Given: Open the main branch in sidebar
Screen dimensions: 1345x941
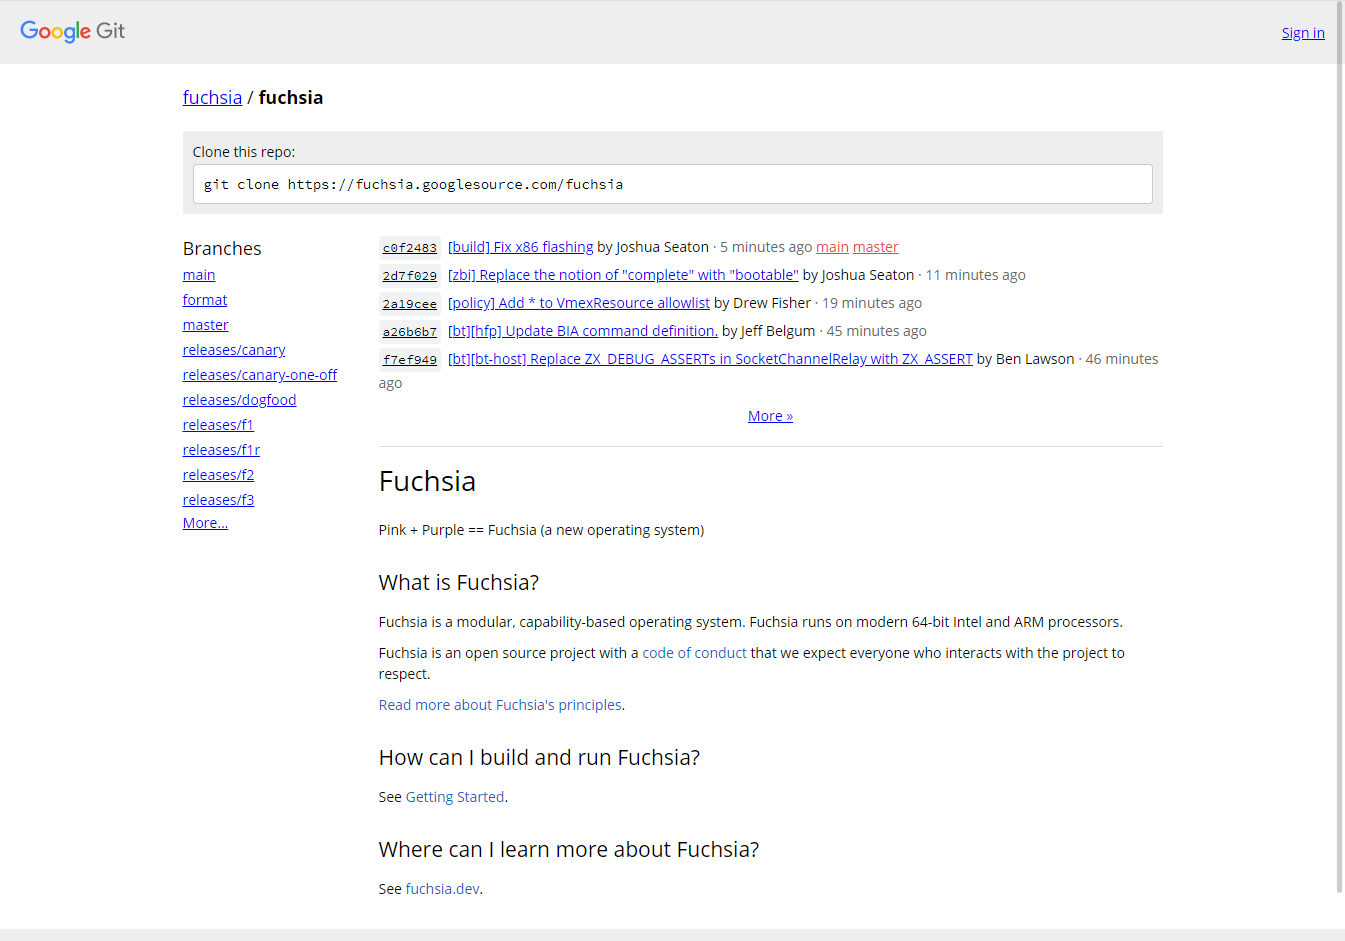Looking at the screenshot, I should 199,275.
